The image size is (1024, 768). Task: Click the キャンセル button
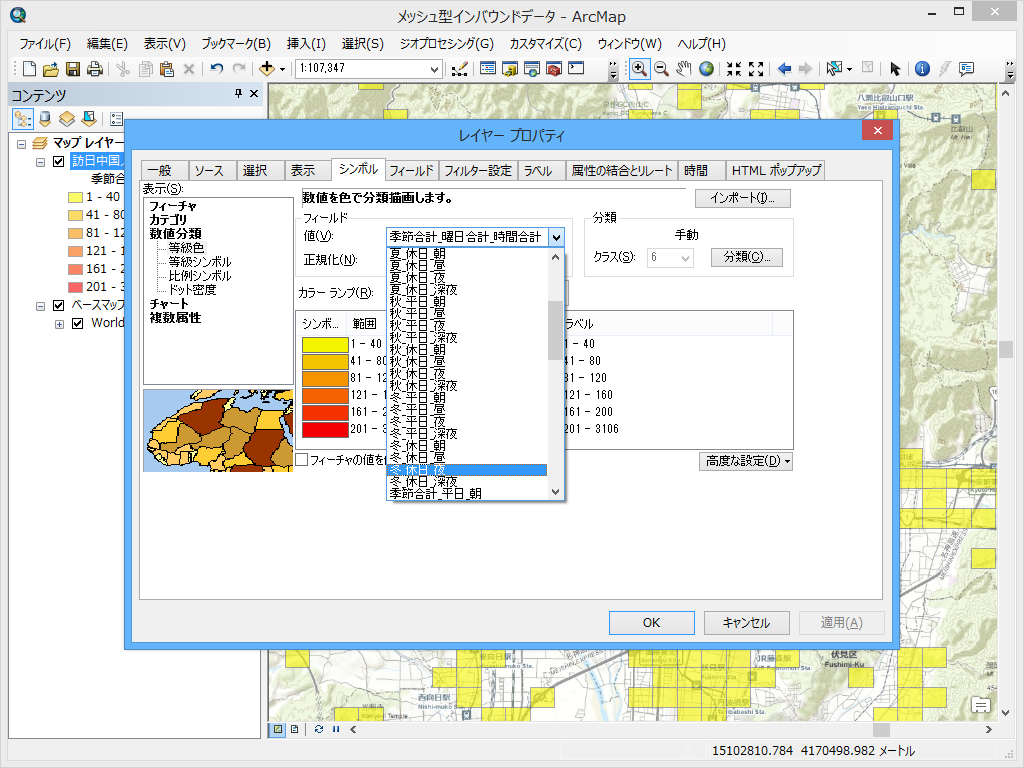pos(746,623)
